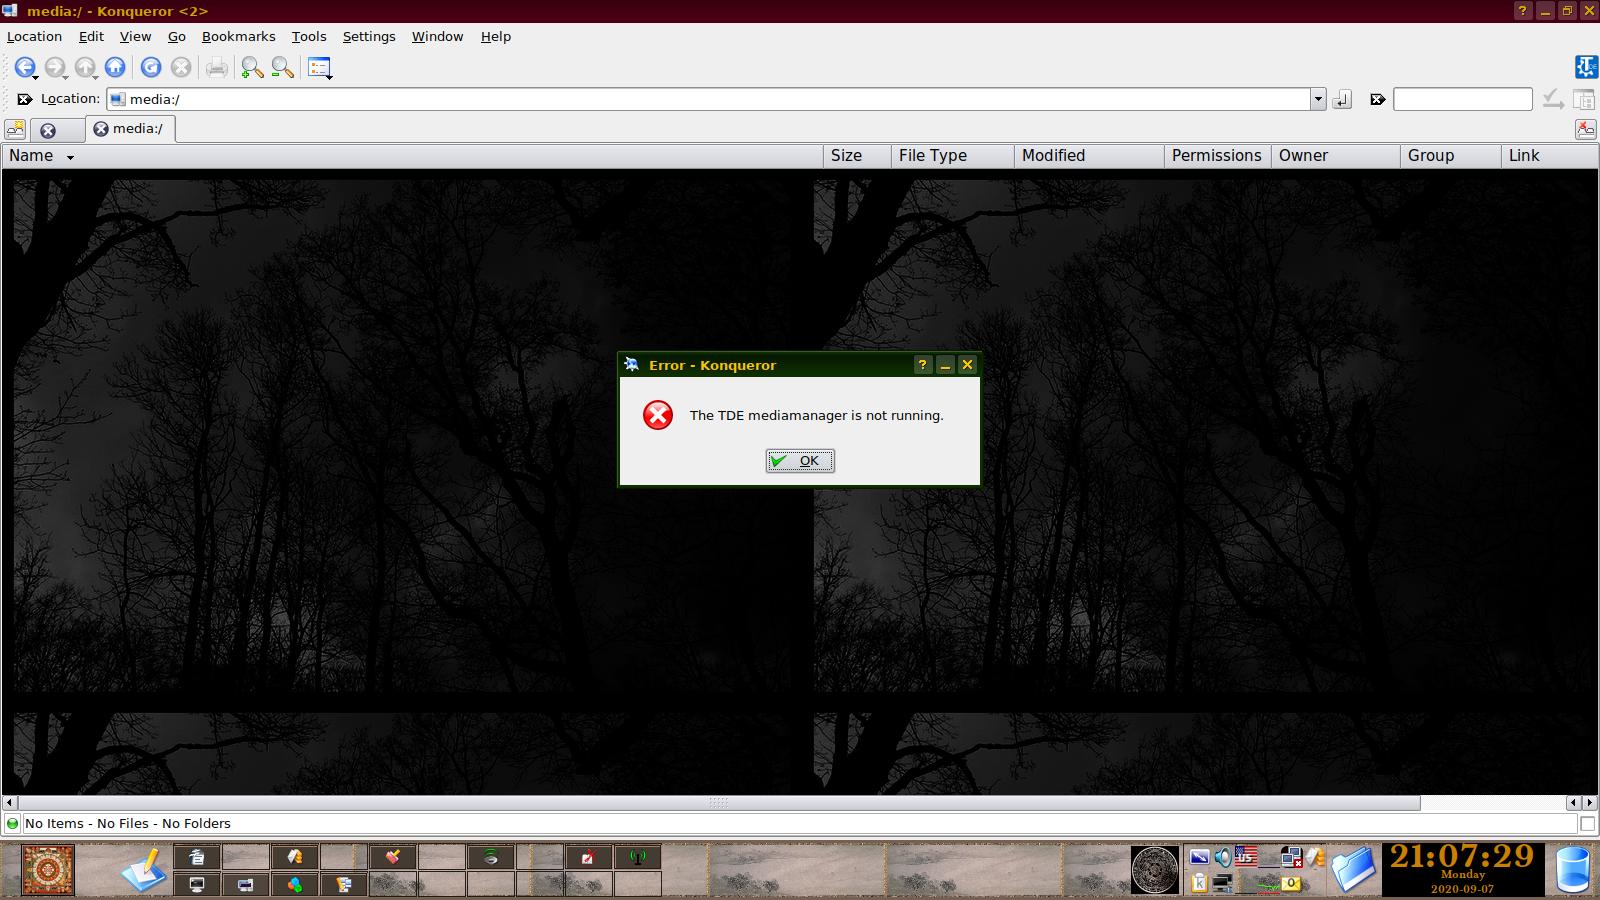The image size is (1600, 900).
Task: Select the media:/ tab
Action: (x=131, y=129)
